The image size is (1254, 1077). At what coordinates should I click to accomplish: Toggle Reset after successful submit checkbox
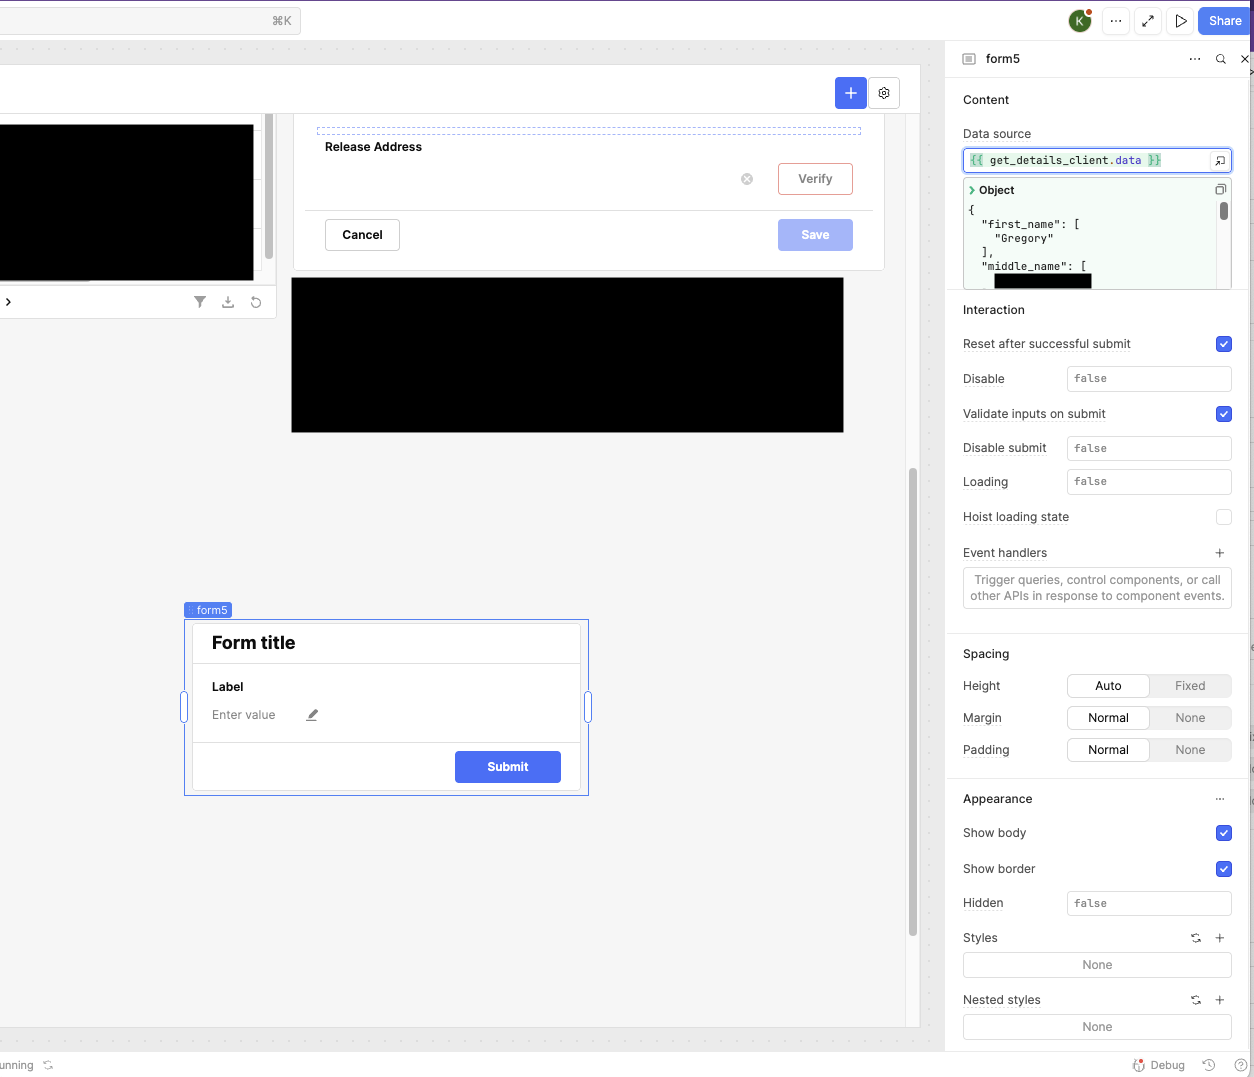[x=1223, y=344]
